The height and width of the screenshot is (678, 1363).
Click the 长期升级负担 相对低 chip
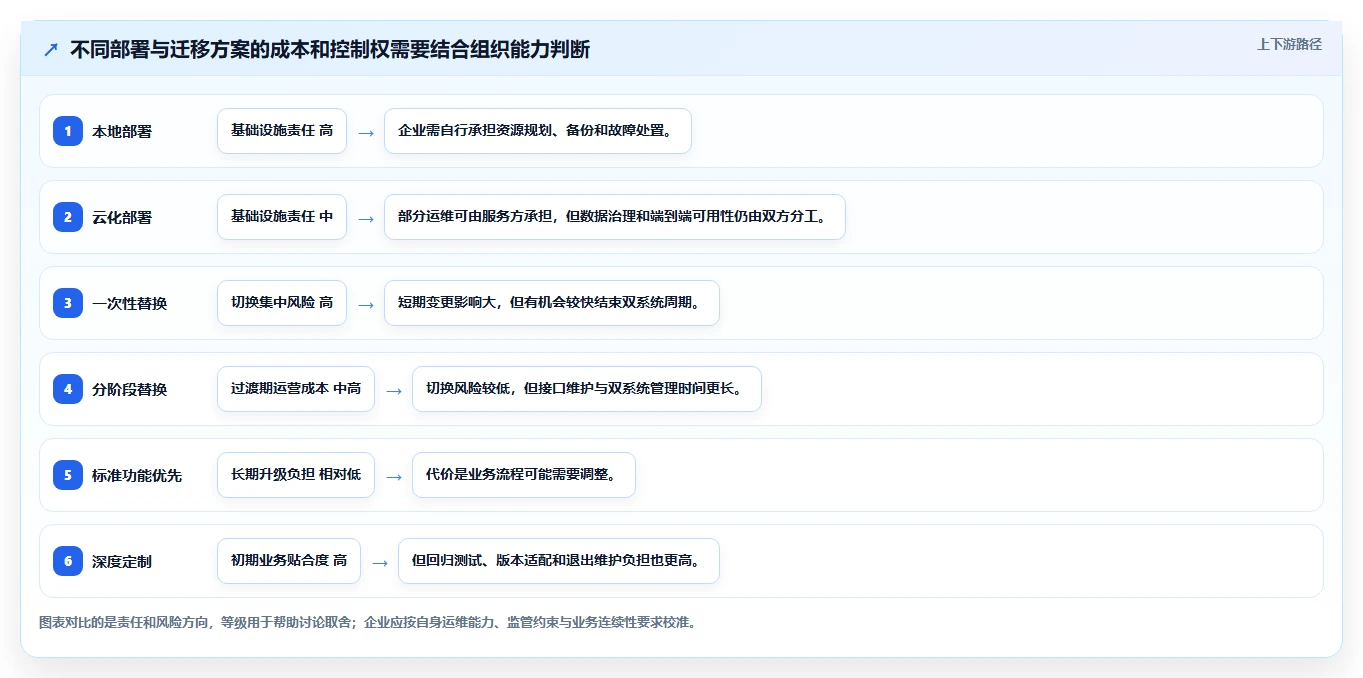point(296,475)
